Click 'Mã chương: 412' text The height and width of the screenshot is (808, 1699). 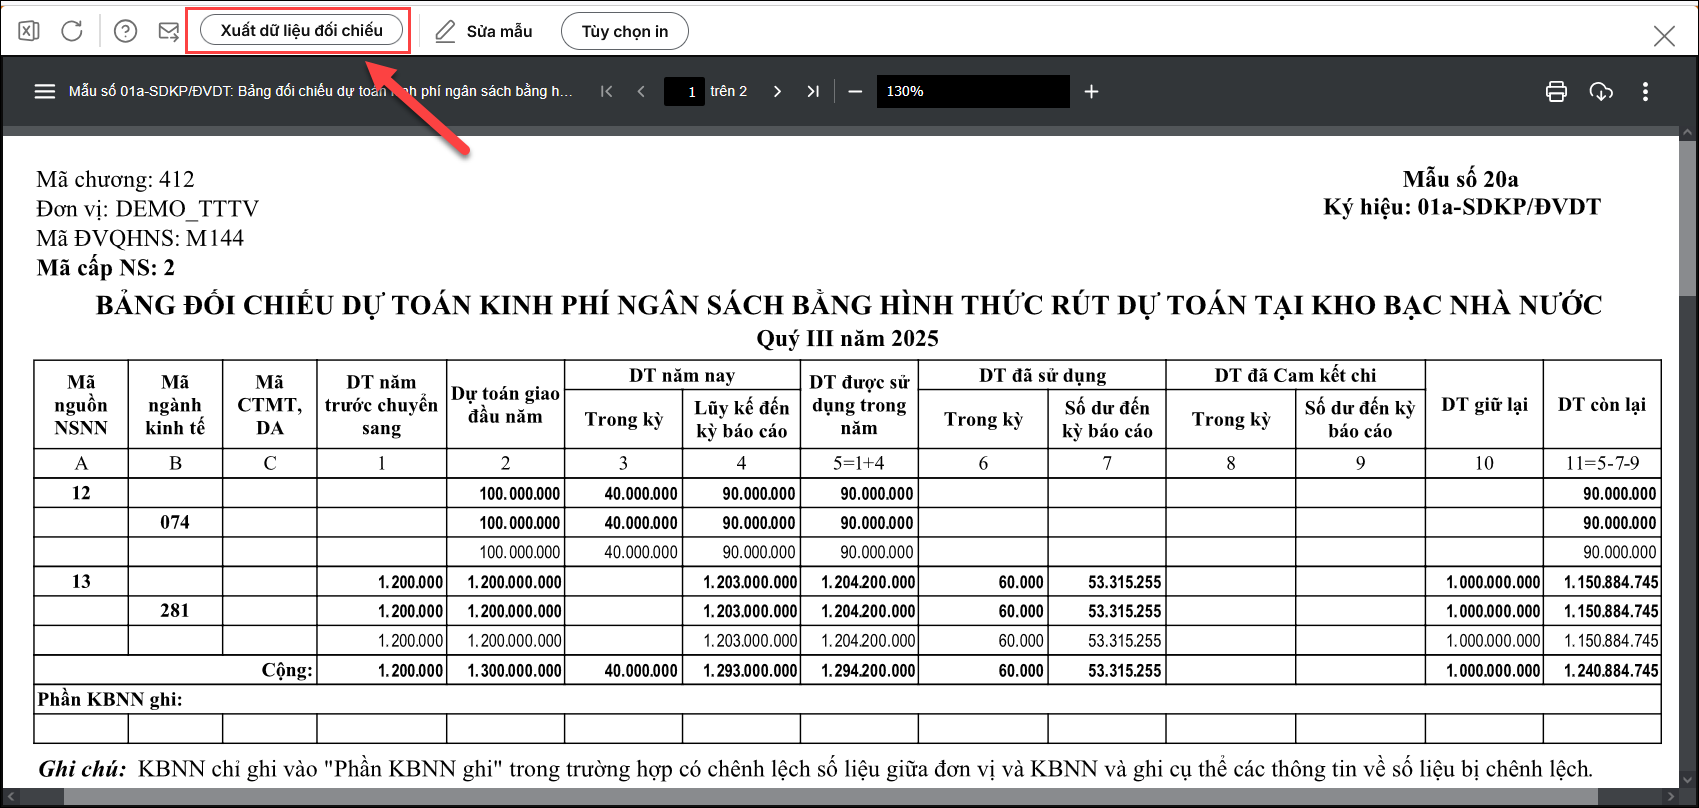pyautogui.click(x=116, y=180)
